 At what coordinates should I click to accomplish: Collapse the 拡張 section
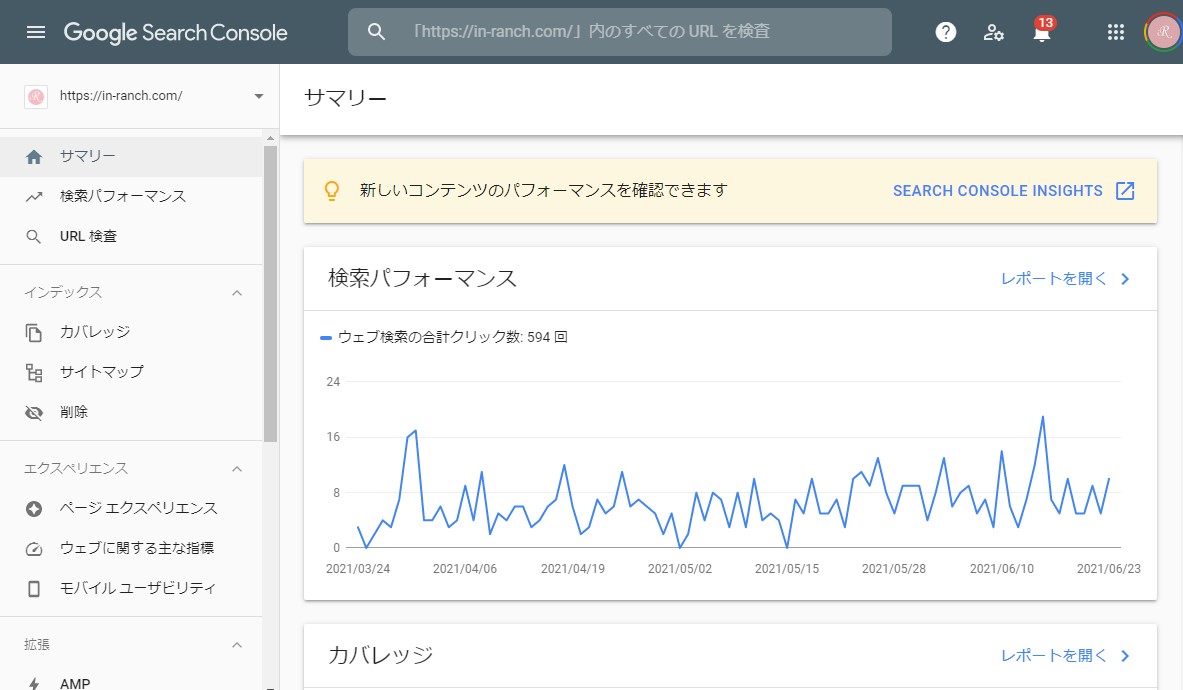point(237,645)
